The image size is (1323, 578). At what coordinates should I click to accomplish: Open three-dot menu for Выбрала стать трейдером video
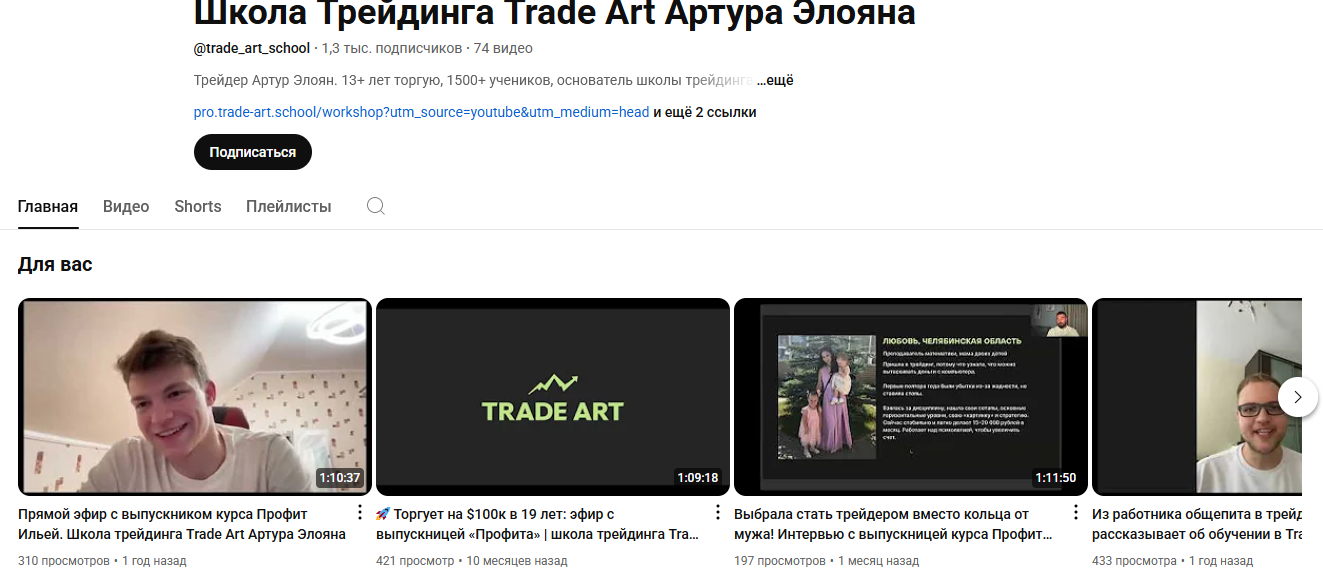(x=1075, y=513)
